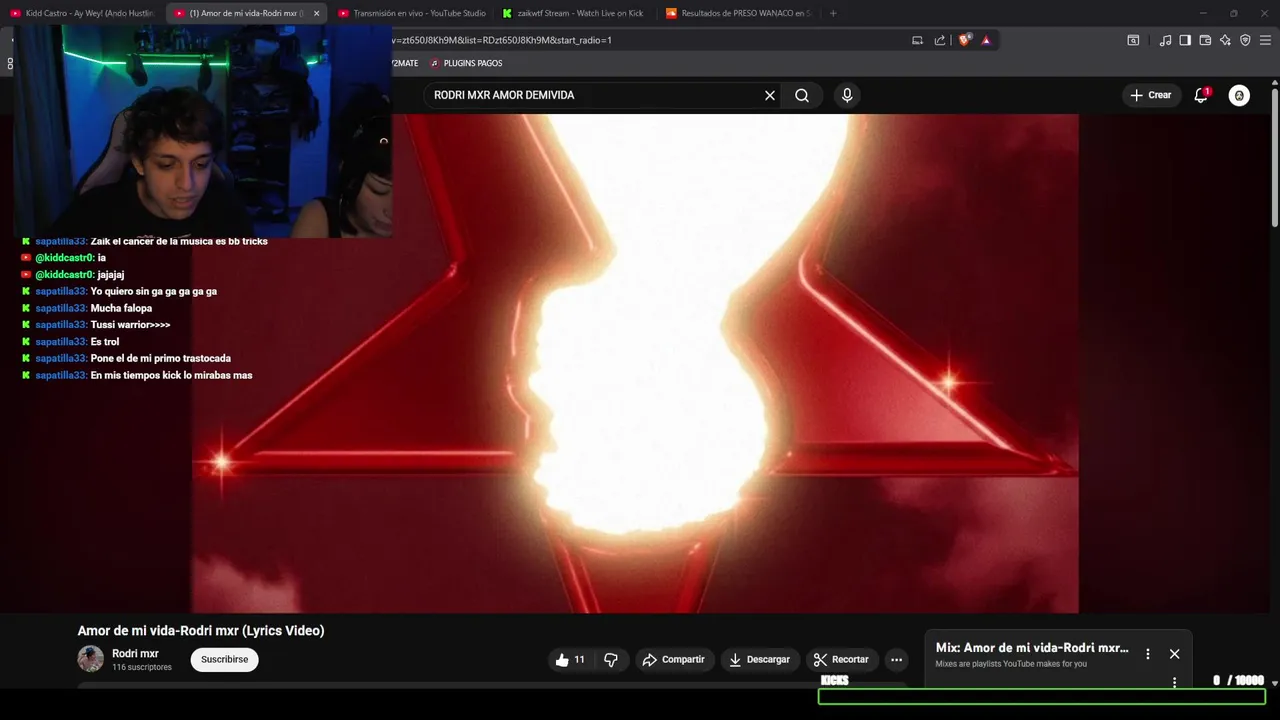Click the streamer webcam overlay
The image size is (1280, 720).
pyautogui.click(x=203, y=131)
